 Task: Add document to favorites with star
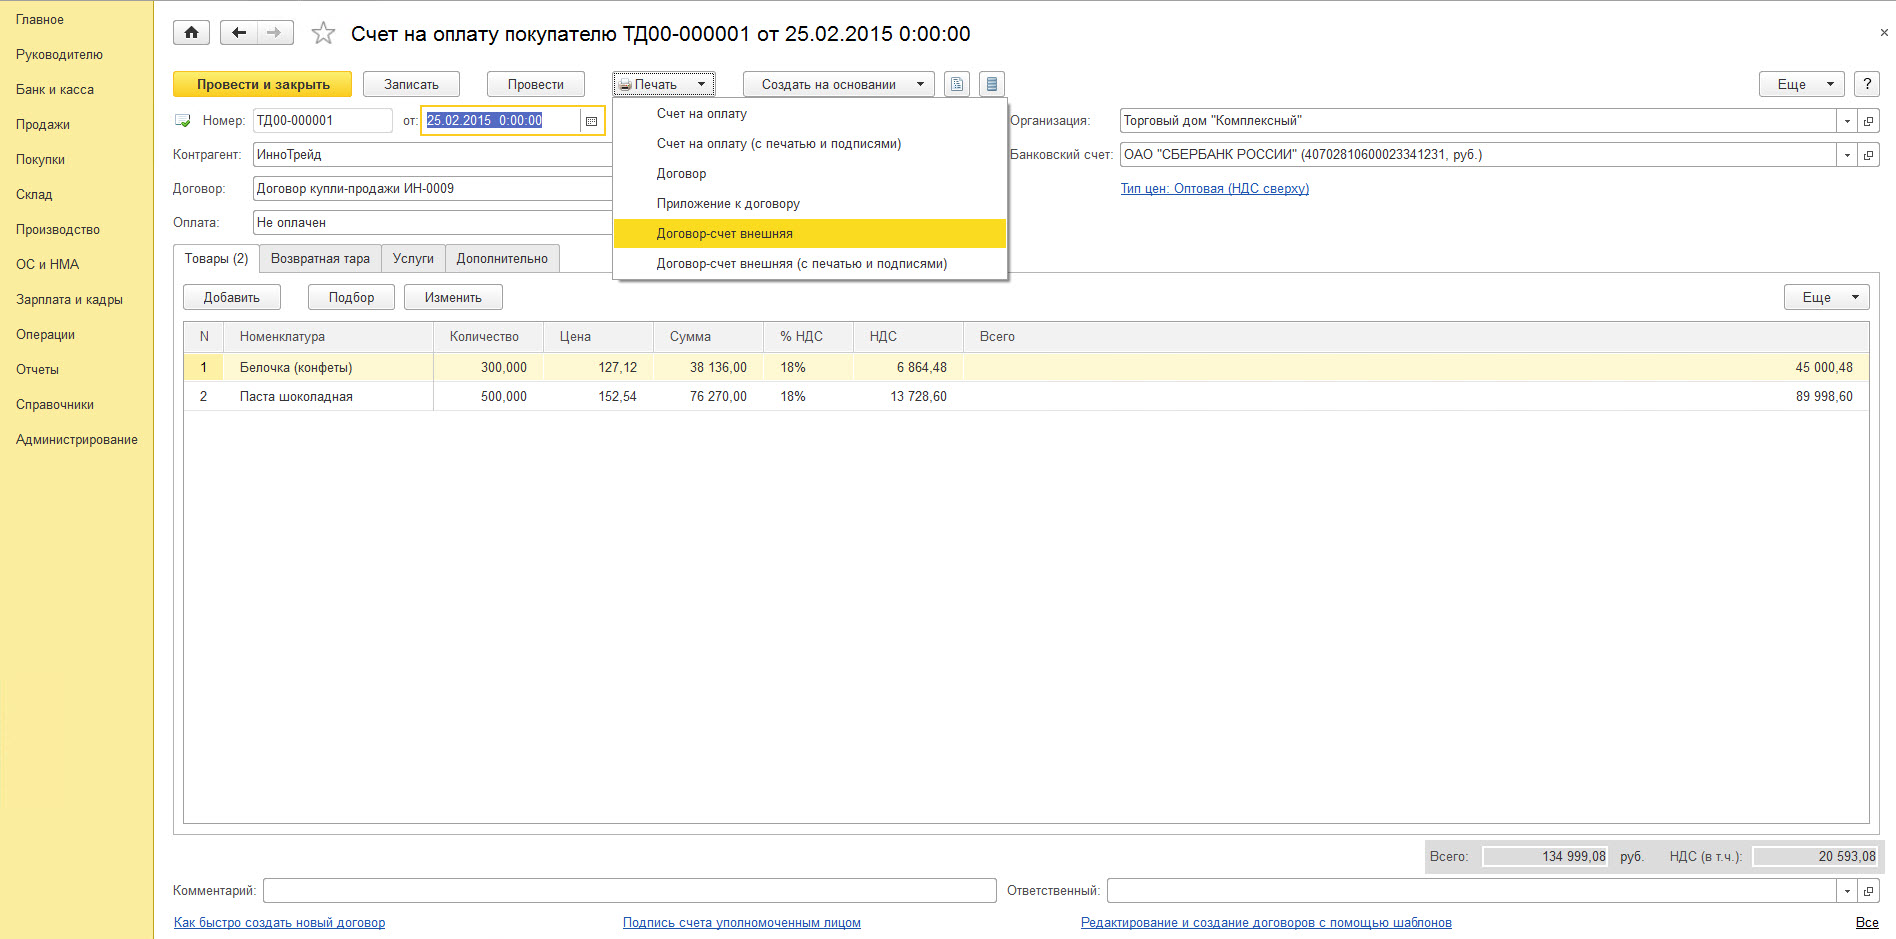pyautogui.click(x=323, y=34)
